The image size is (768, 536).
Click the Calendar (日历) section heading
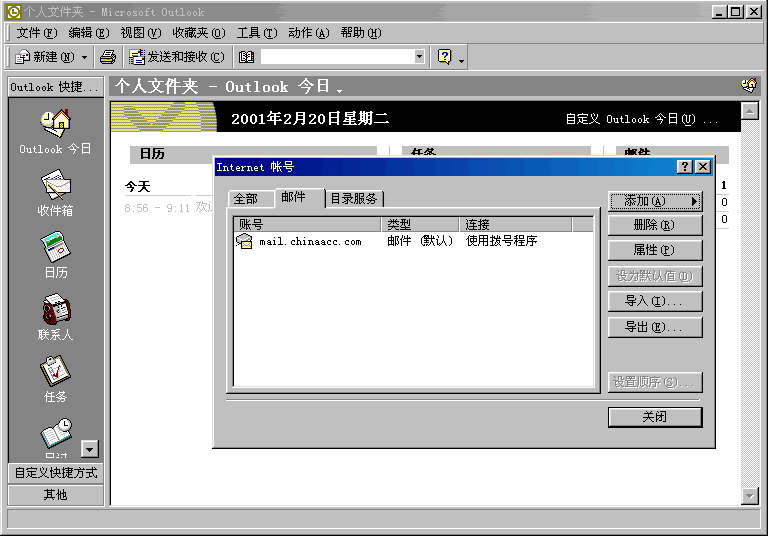click(x=152, y=154)
